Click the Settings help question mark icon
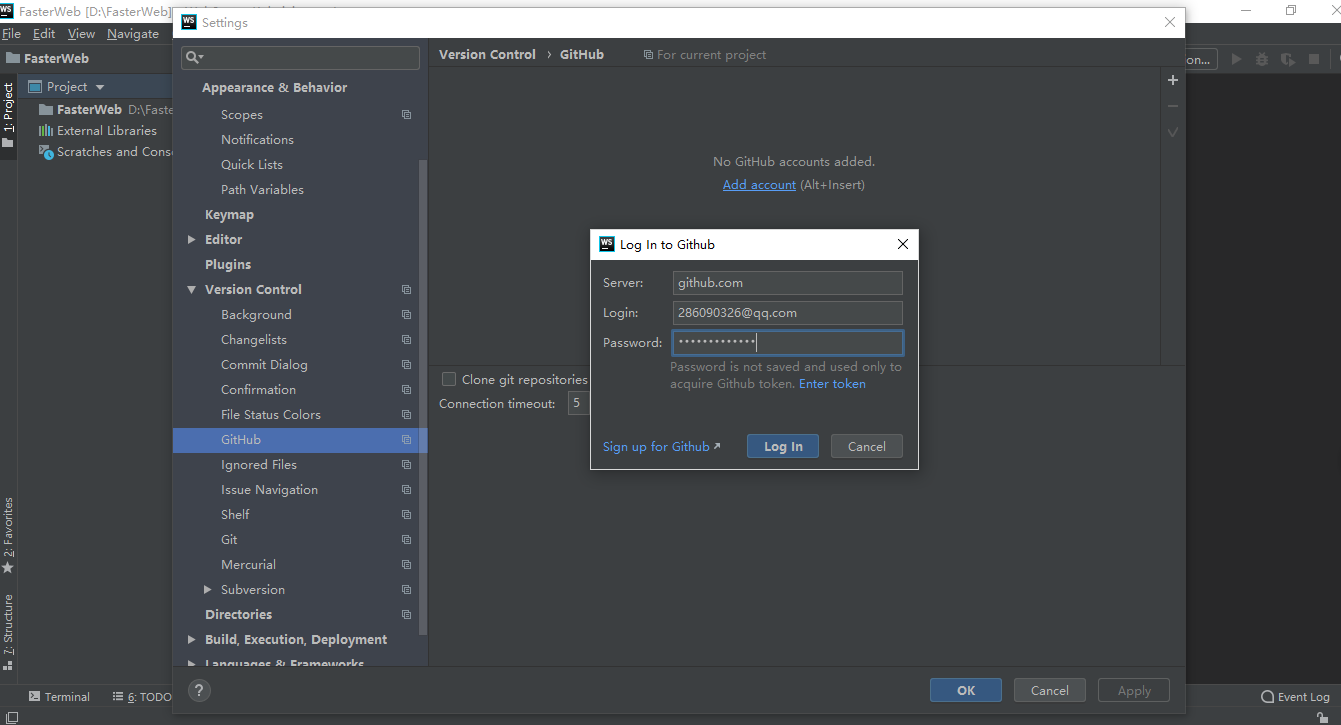1341x725 pixels. click(x=199, y=690)
